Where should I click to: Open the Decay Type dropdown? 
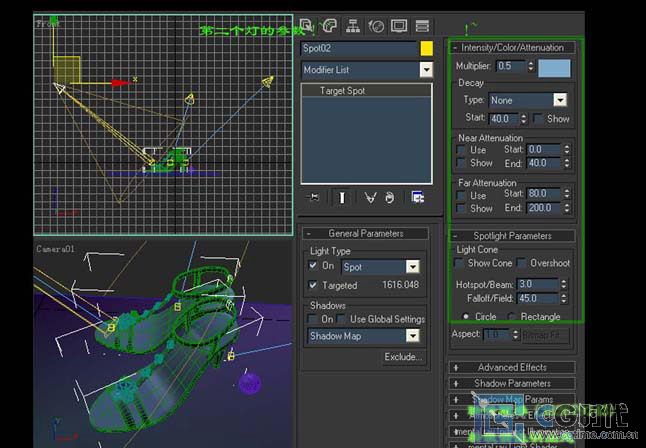559,100
